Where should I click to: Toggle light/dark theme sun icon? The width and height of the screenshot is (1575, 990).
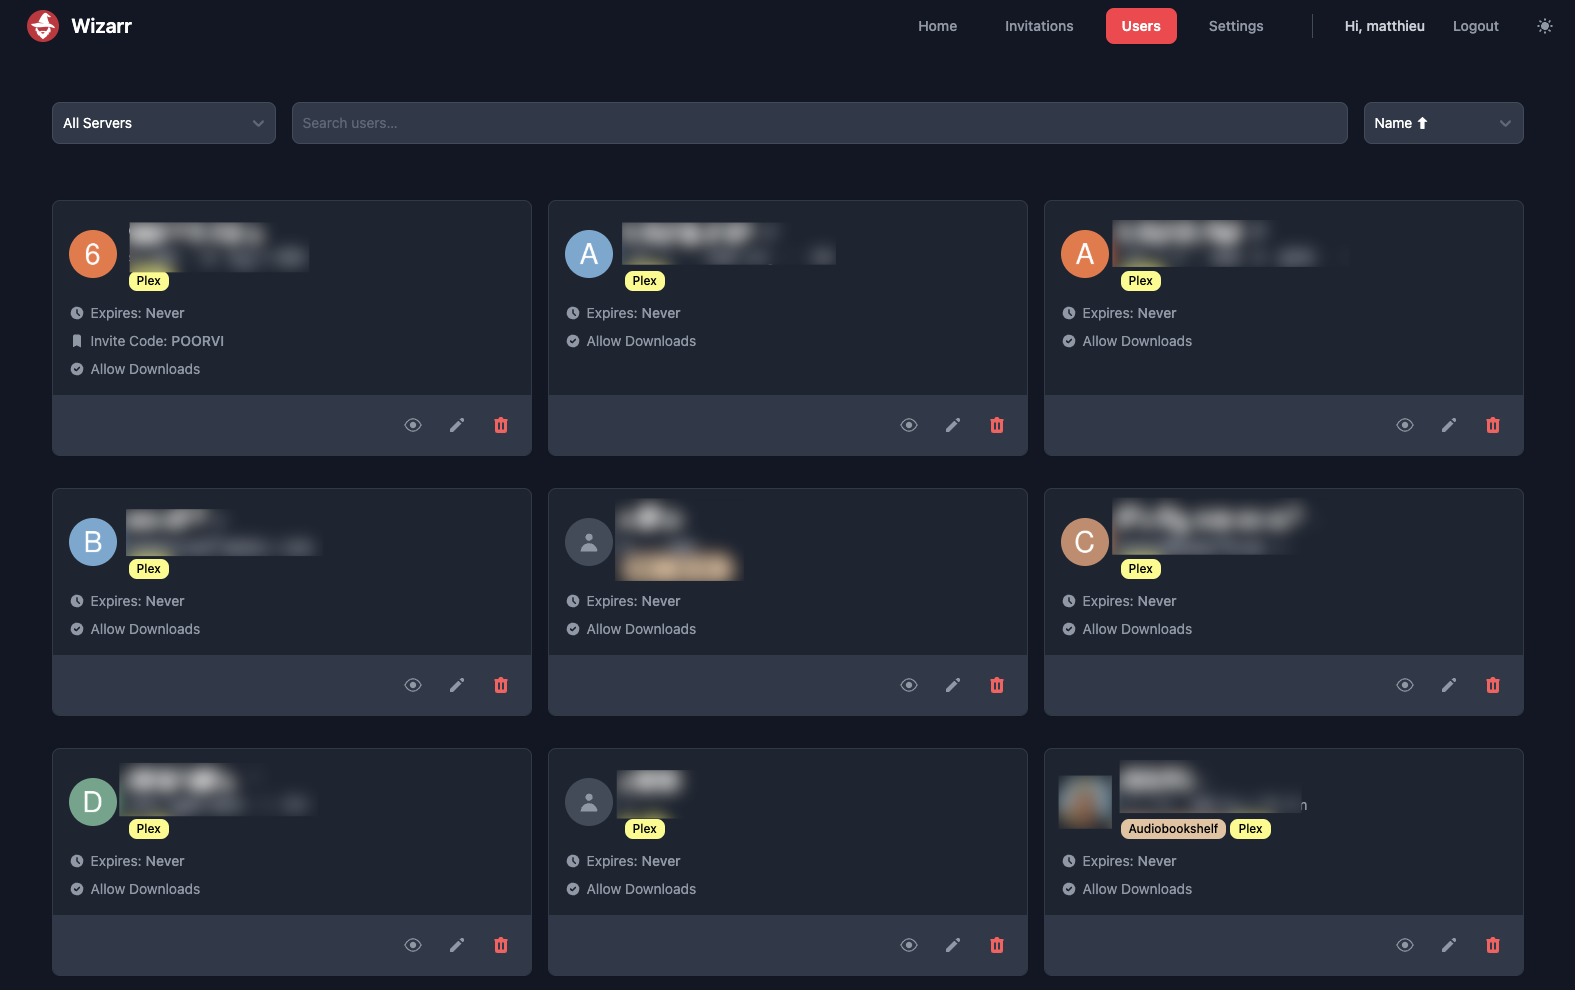[1544, 26]
